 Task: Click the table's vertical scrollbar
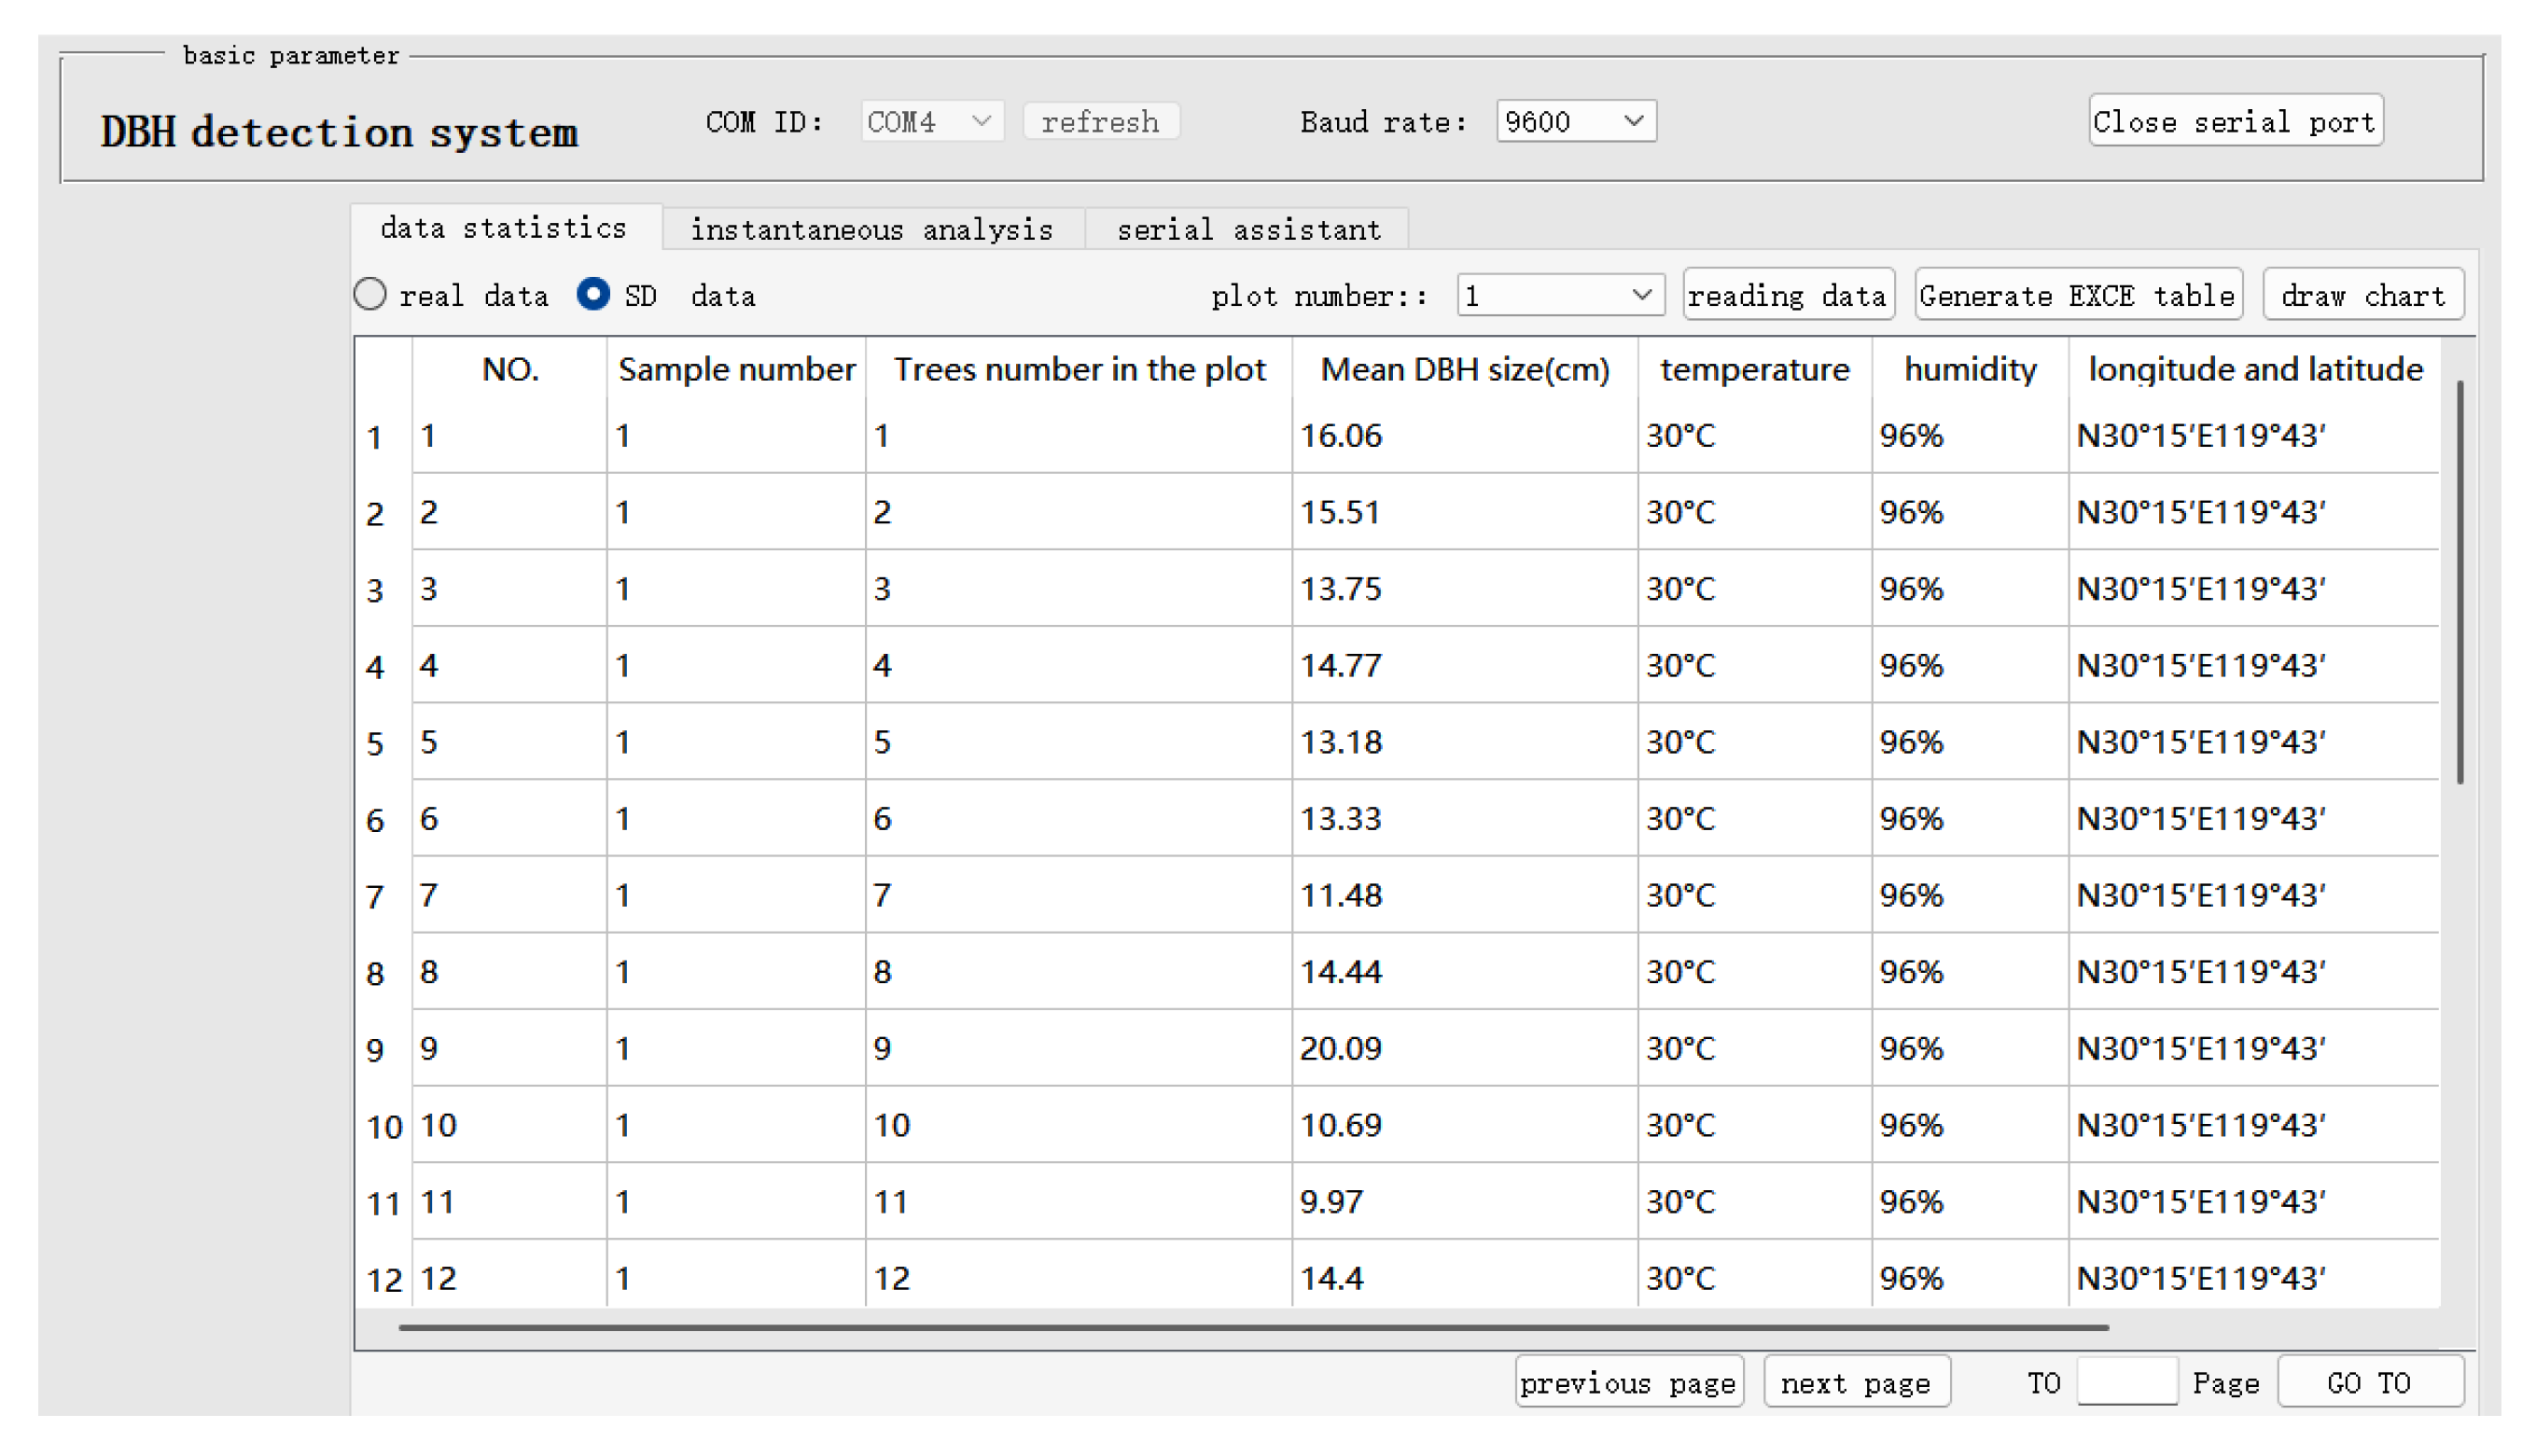click(x=2459, y=582)
